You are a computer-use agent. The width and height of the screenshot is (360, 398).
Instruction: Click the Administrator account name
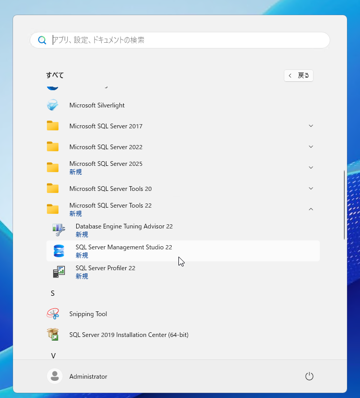(x=88, y=377)
